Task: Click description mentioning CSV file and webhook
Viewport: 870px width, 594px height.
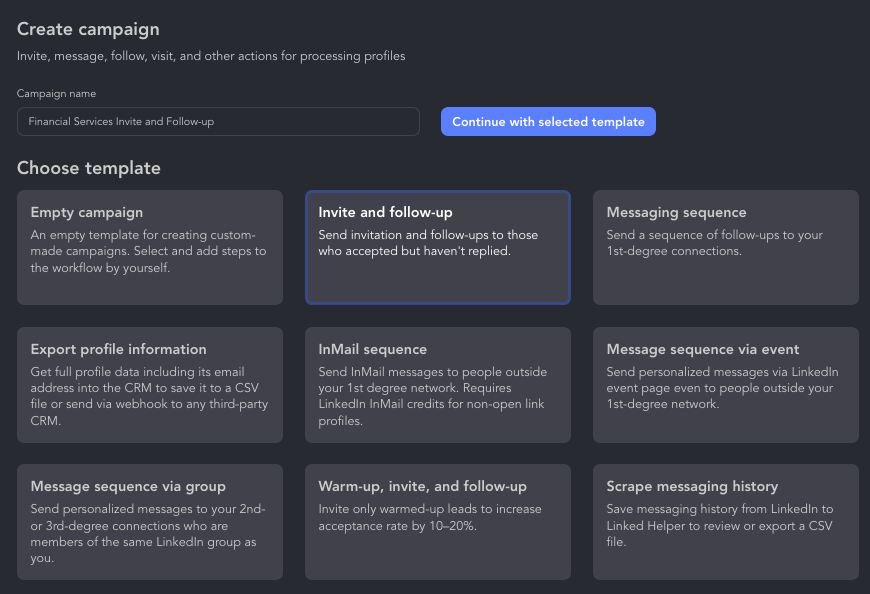Action: point(149,396)
